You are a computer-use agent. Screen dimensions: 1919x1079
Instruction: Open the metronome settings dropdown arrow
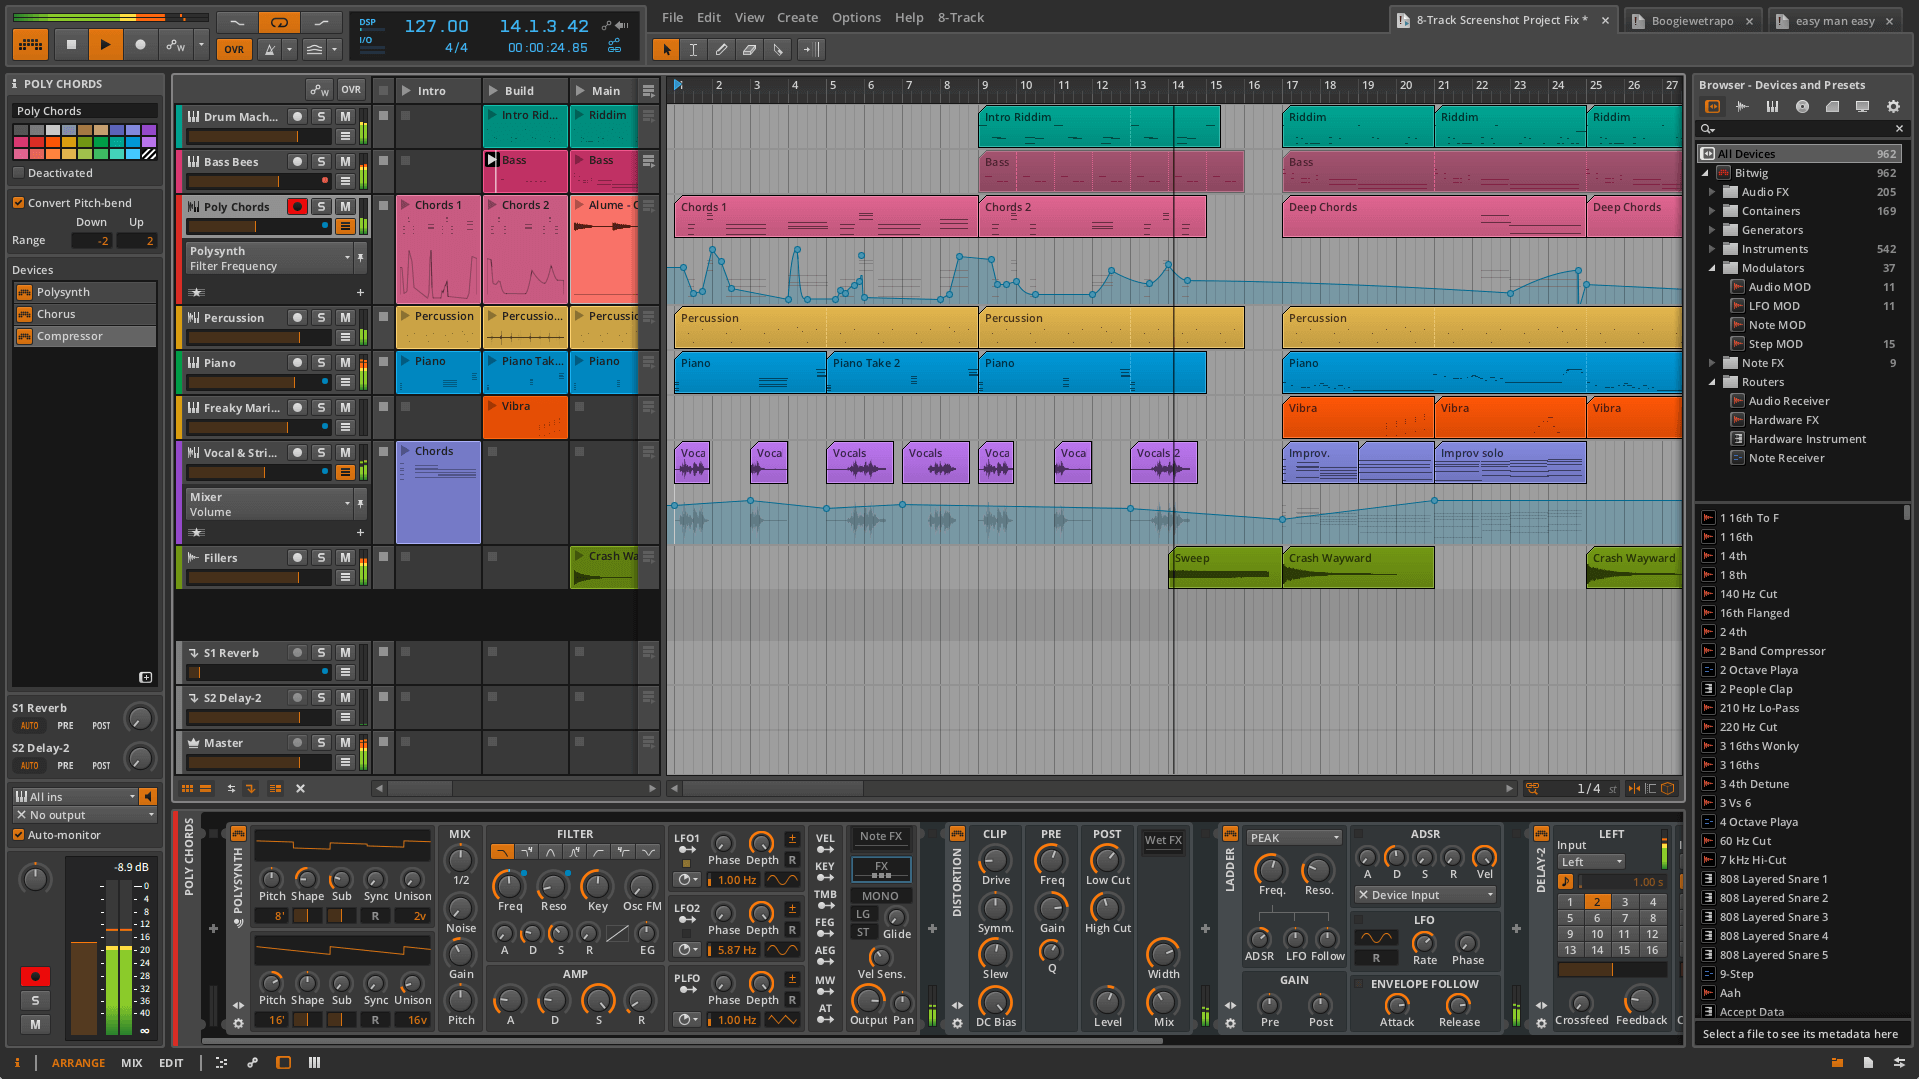tap(290, 49)
